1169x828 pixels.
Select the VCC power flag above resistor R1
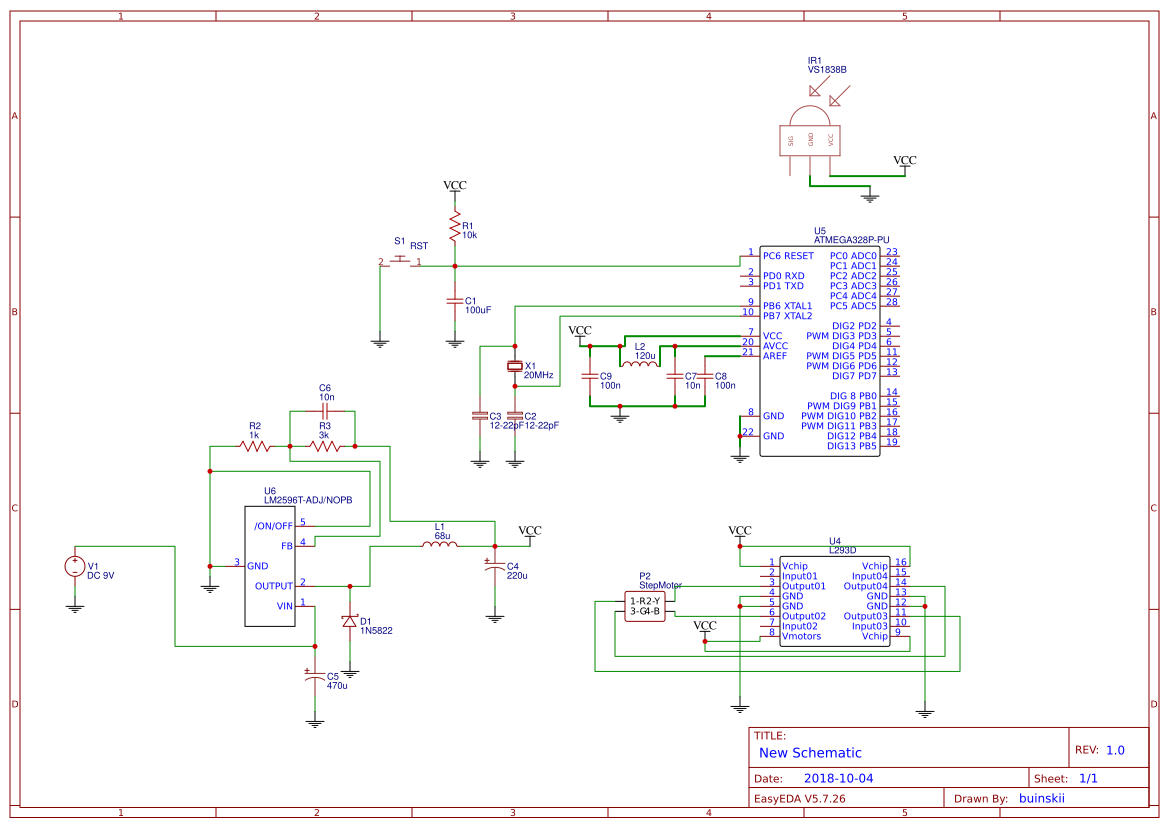pyautogui.click(x=453, y=186)
